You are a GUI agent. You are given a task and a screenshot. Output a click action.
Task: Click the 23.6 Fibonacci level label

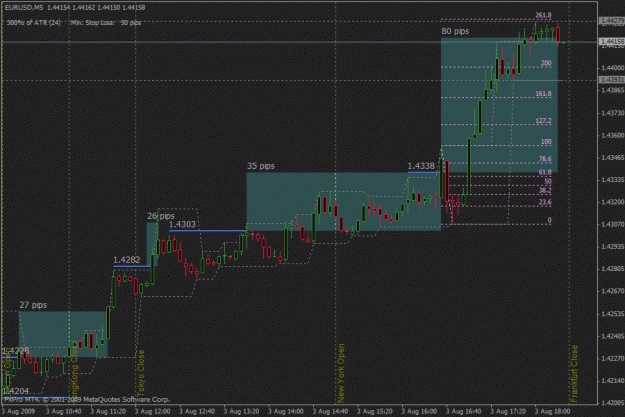[x=545, y=202]
